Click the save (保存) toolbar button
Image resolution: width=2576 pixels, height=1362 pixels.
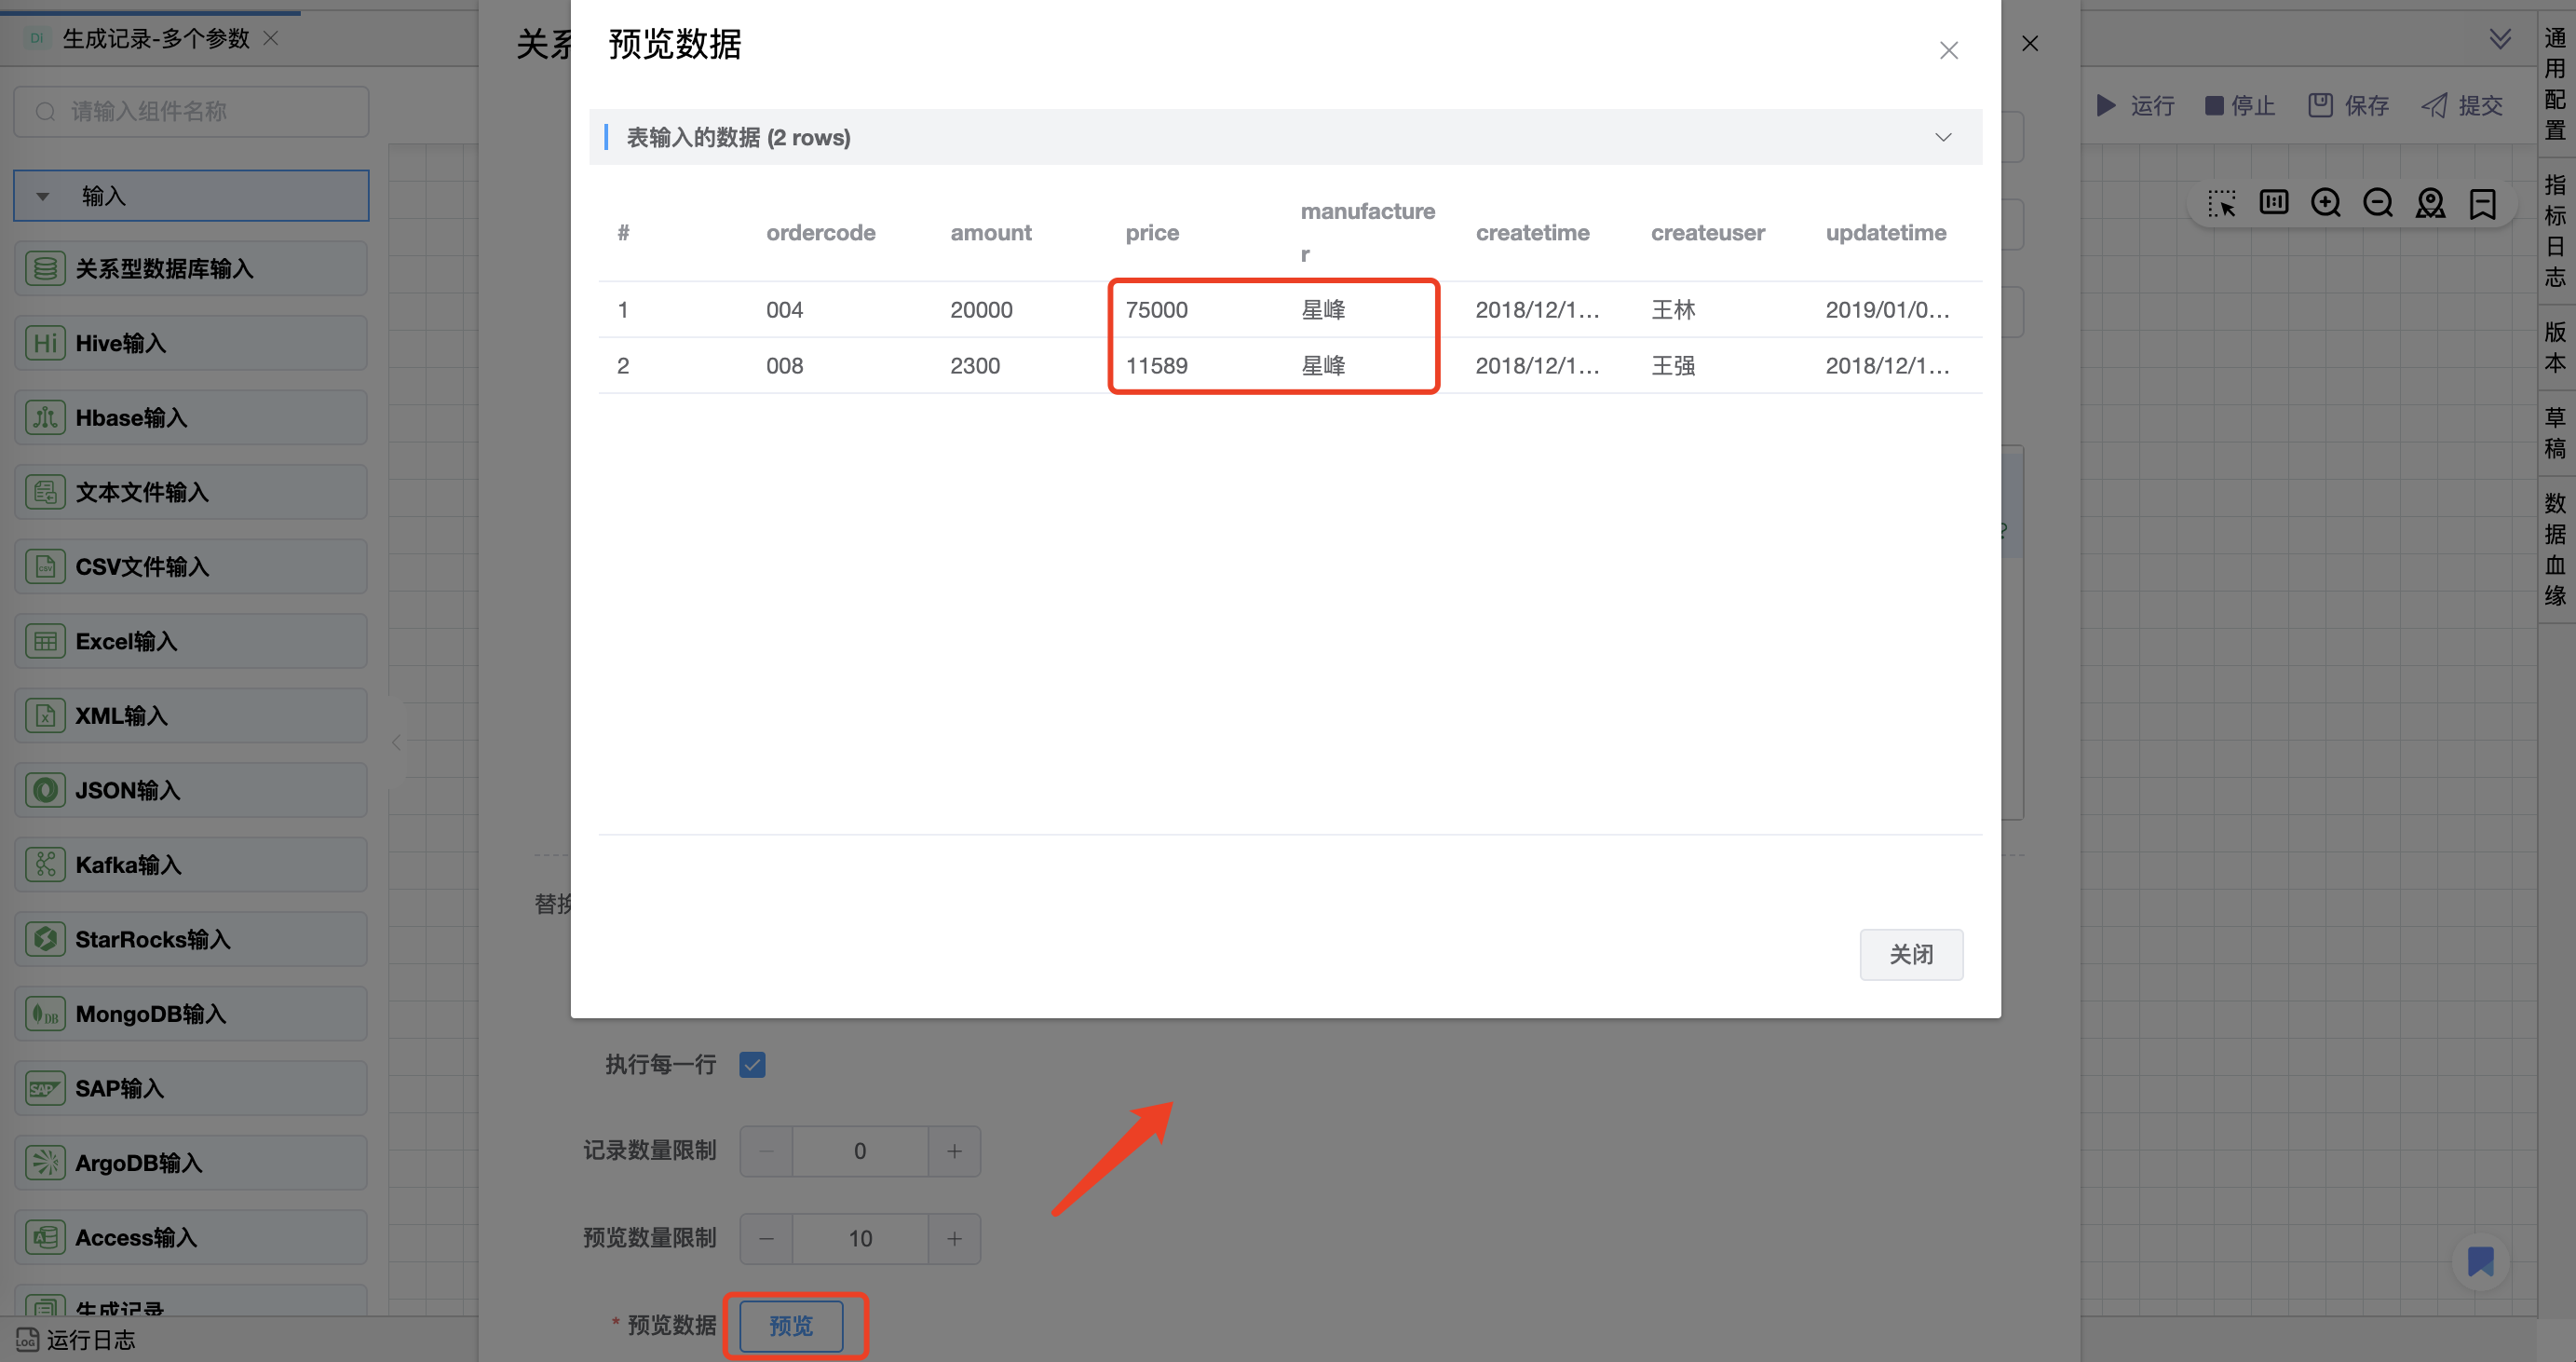2348,105
